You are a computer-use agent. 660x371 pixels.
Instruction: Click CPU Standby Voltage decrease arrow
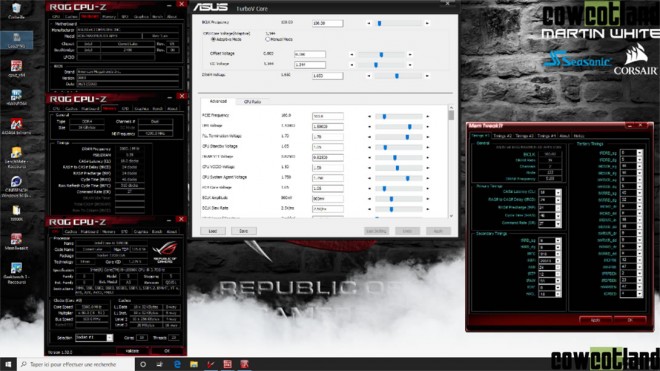pos(370,147)
